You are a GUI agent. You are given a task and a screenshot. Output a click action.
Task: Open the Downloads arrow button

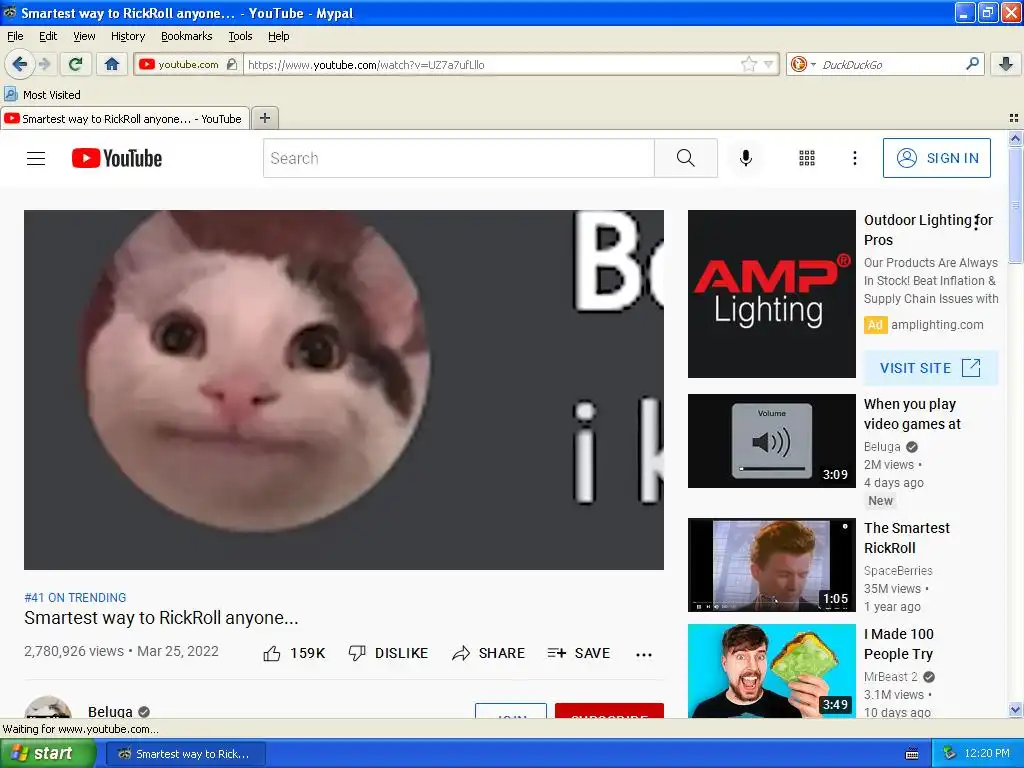1006,64
